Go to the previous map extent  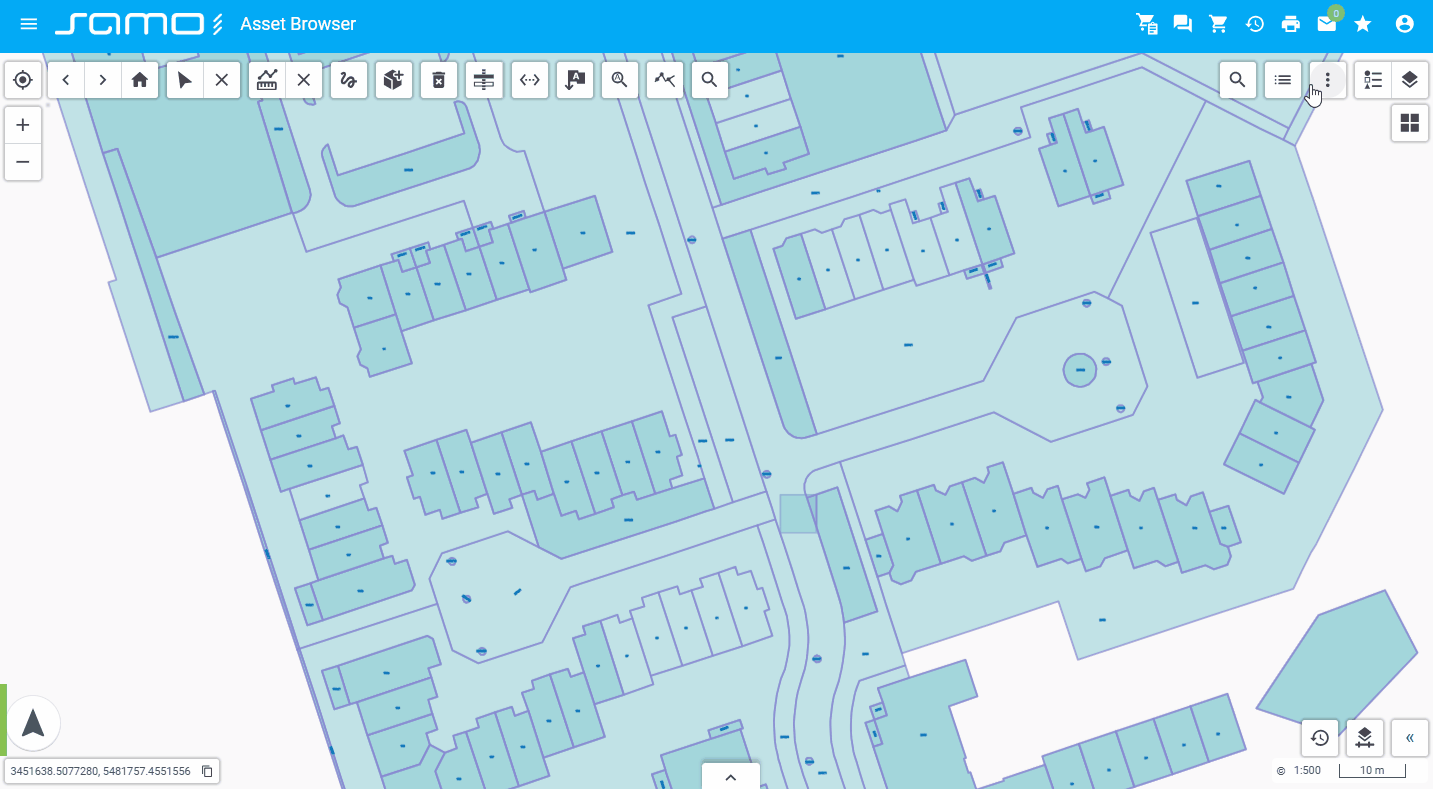pos(66,80)
